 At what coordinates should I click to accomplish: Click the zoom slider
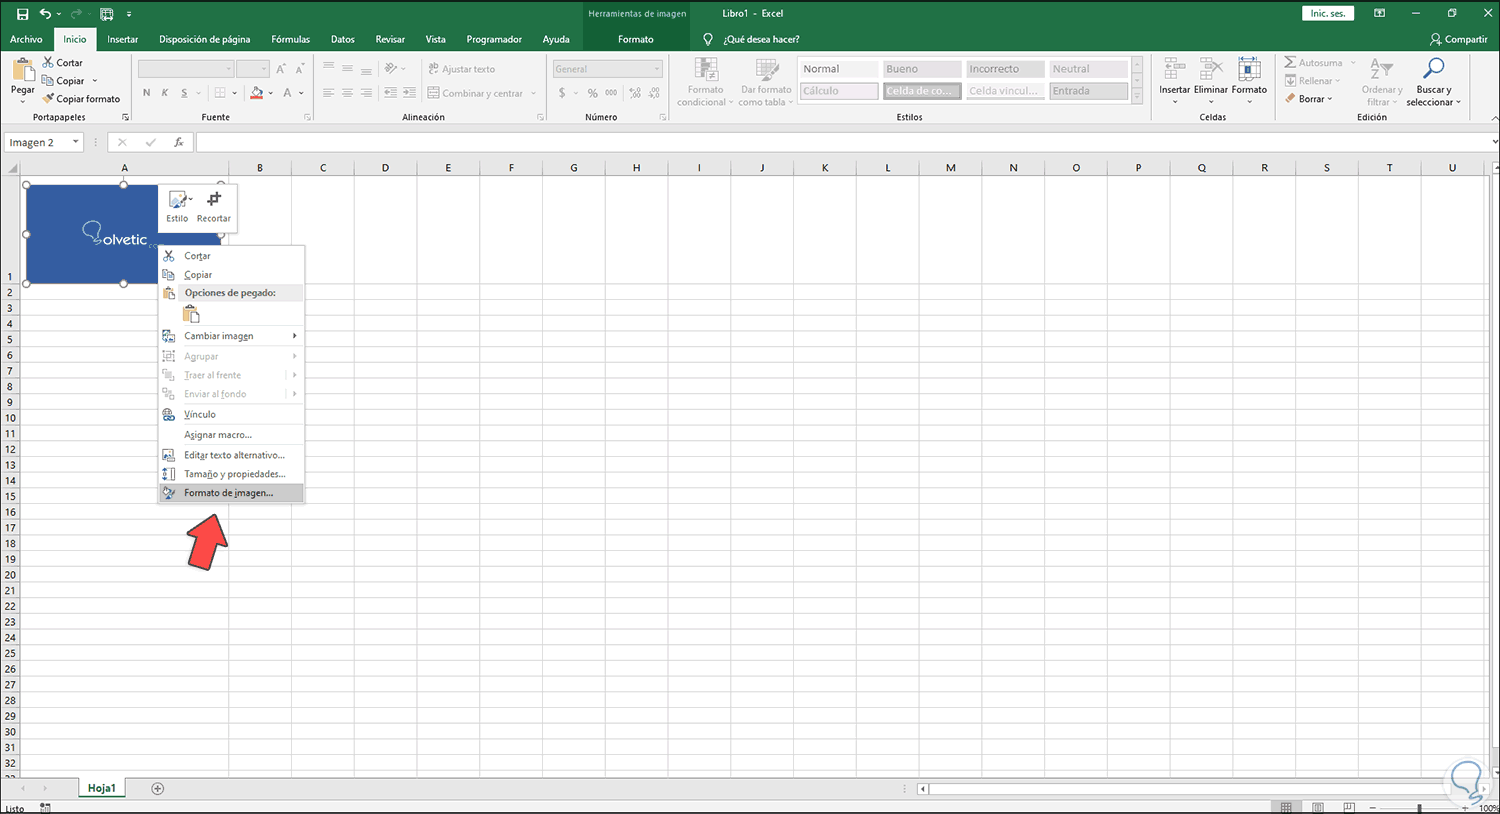coord(1418,807)
